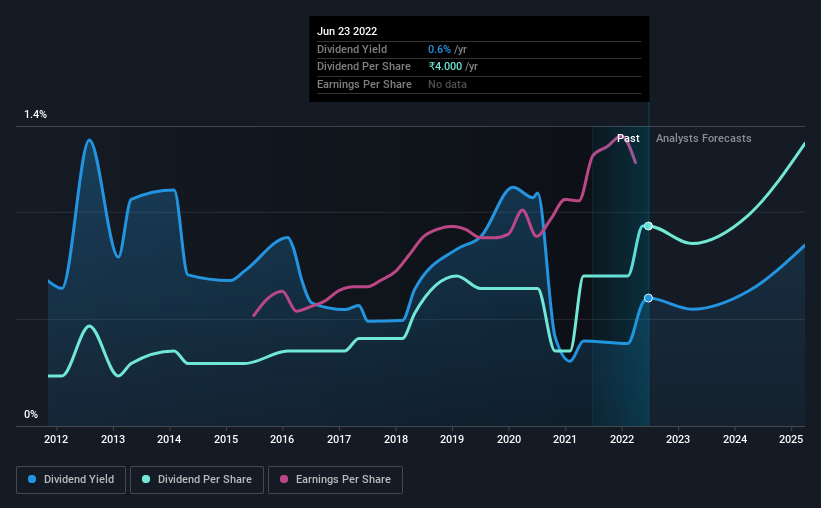Toggle the Dividend Per Share legend series
The height and width of the screenshot is (508, 821).
pyautogui.click(x=197, y=480)
